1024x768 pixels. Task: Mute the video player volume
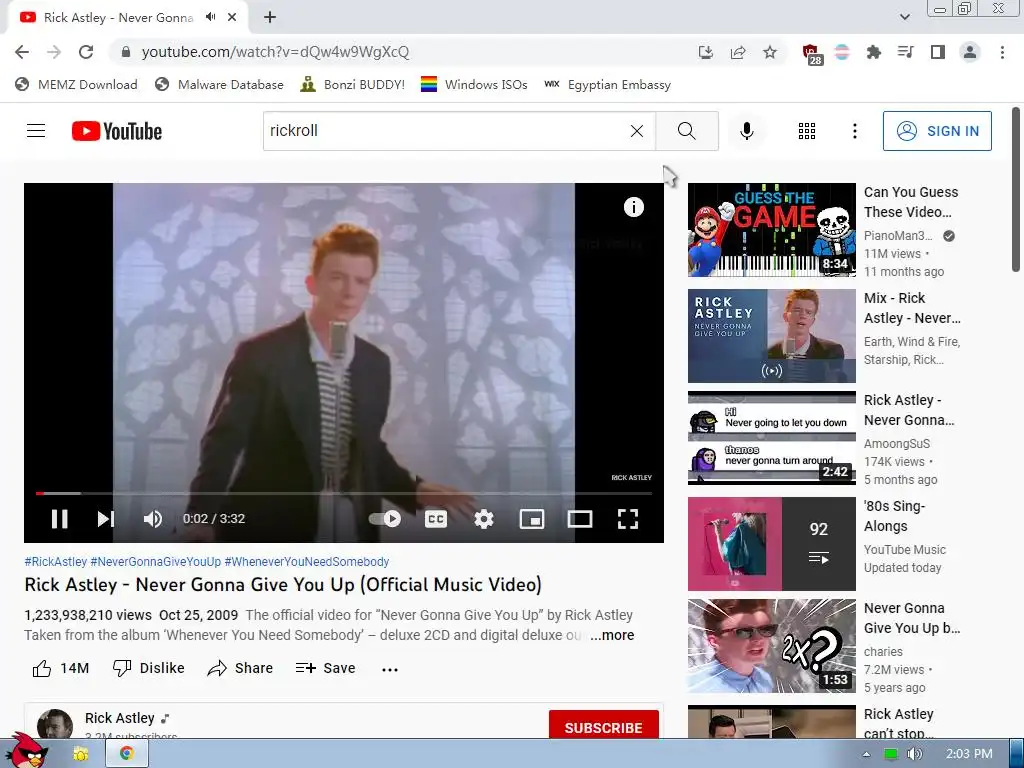pos(153,519)
